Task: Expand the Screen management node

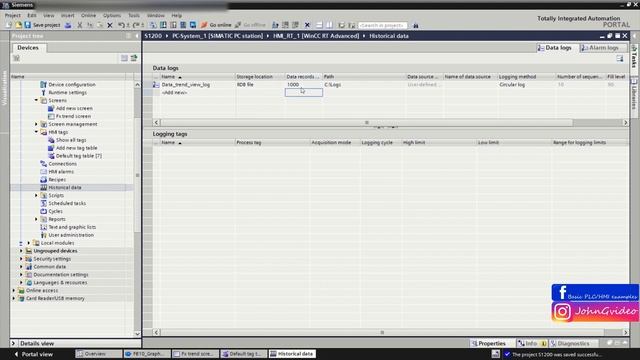Action: click(36, 124)
